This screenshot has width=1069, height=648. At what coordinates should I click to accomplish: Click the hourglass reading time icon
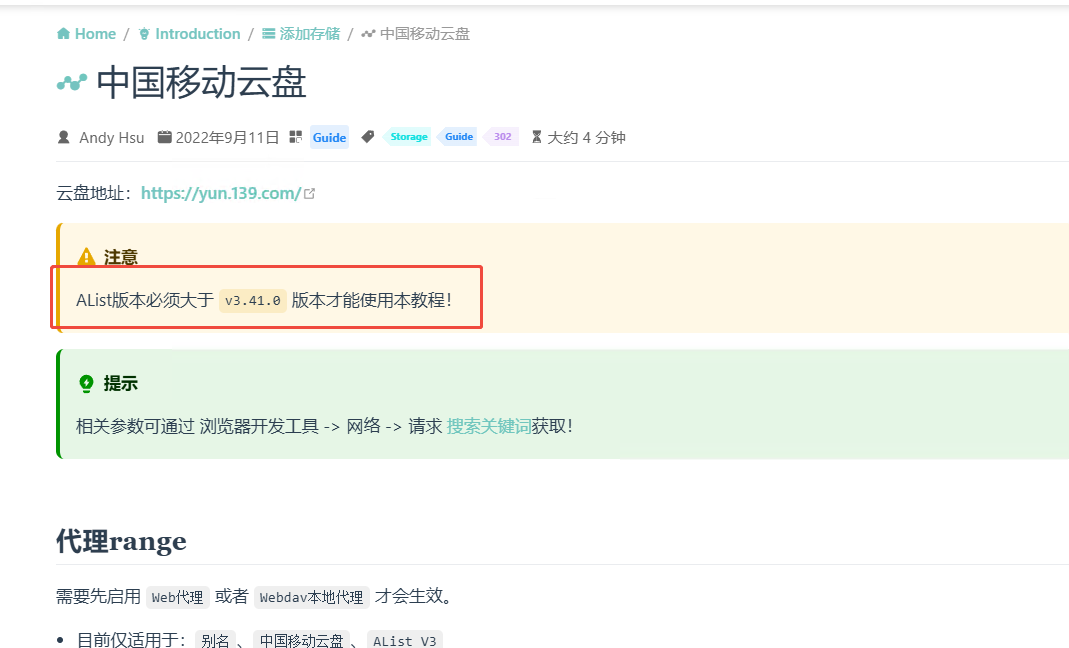[537, 137]
